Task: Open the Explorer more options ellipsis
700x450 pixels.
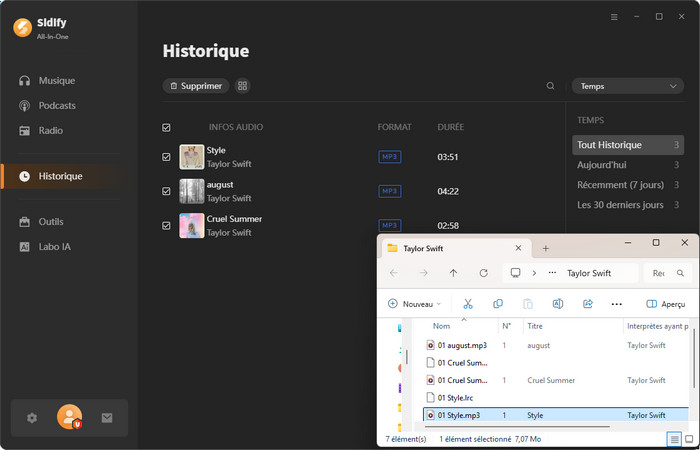Action: pos(616,304)
